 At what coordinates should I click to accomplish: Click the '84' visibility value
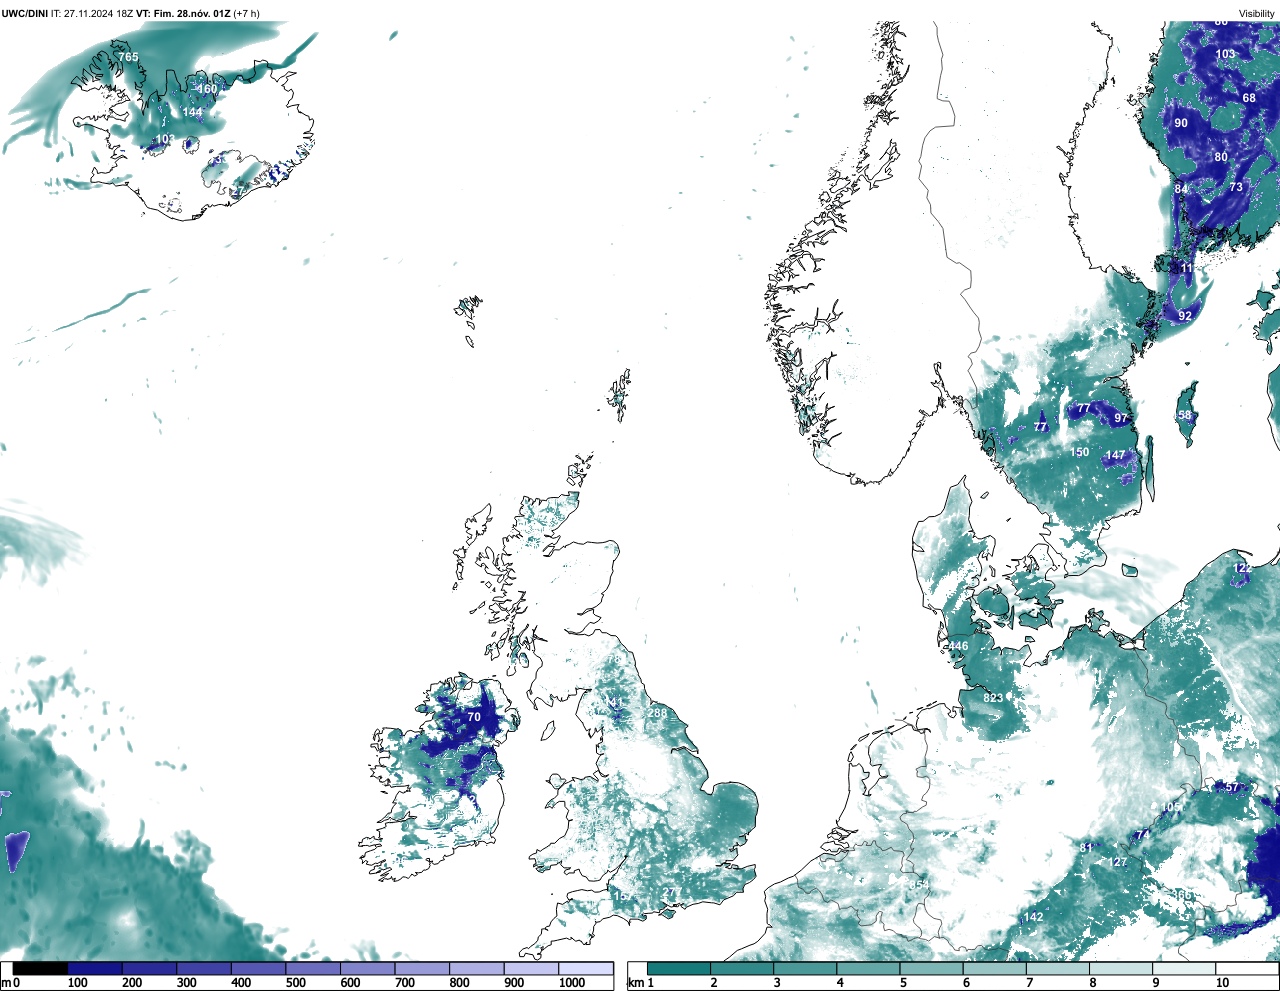[x=1181, y=189]
